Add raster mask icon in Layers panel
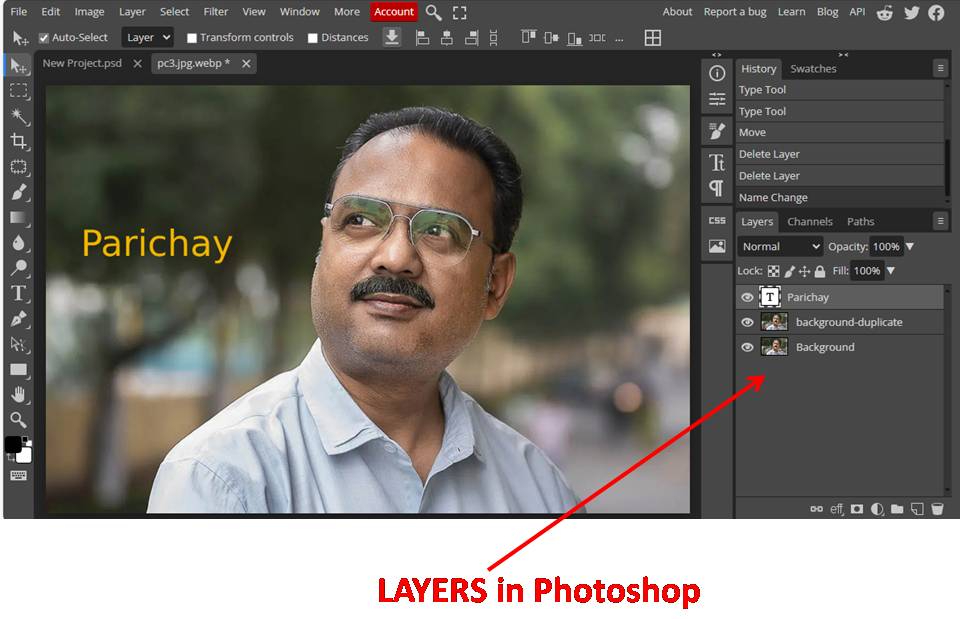The height and width of the screenshot is (619, 960). click(x=857, y=509)
